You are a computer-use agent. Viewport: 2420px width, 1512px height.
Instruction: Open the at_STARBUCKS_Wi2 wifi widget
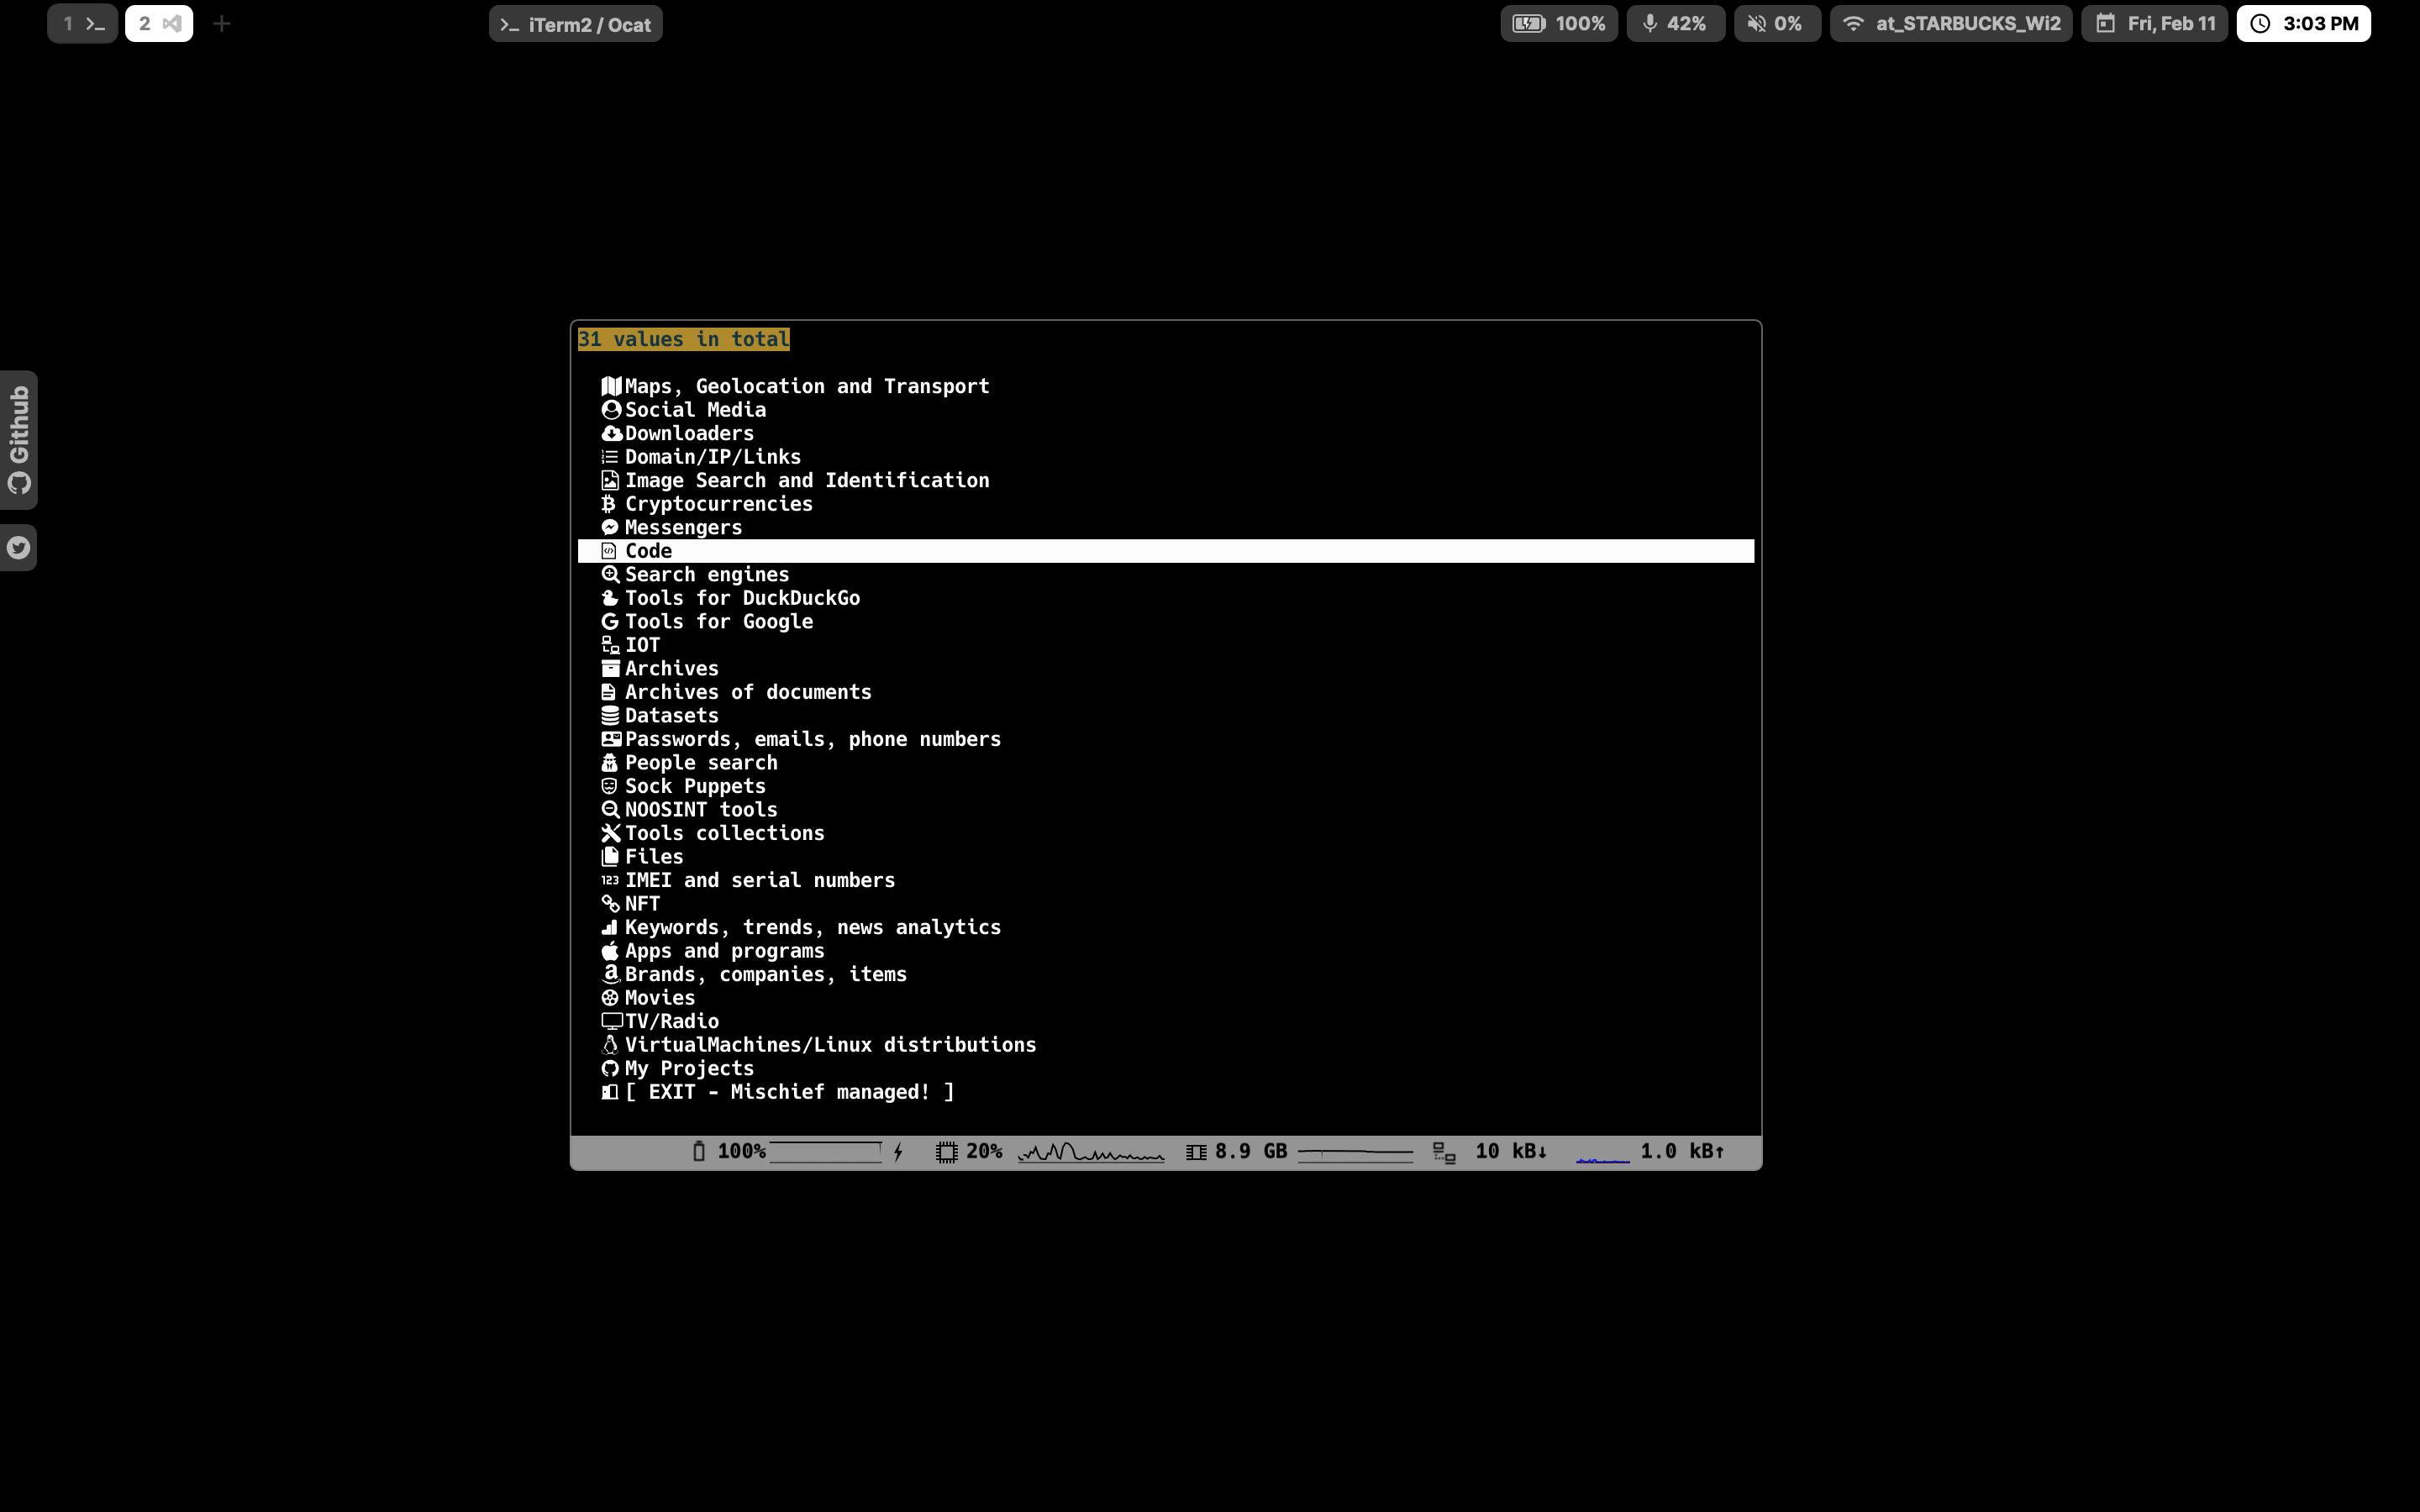point(1950,24)
